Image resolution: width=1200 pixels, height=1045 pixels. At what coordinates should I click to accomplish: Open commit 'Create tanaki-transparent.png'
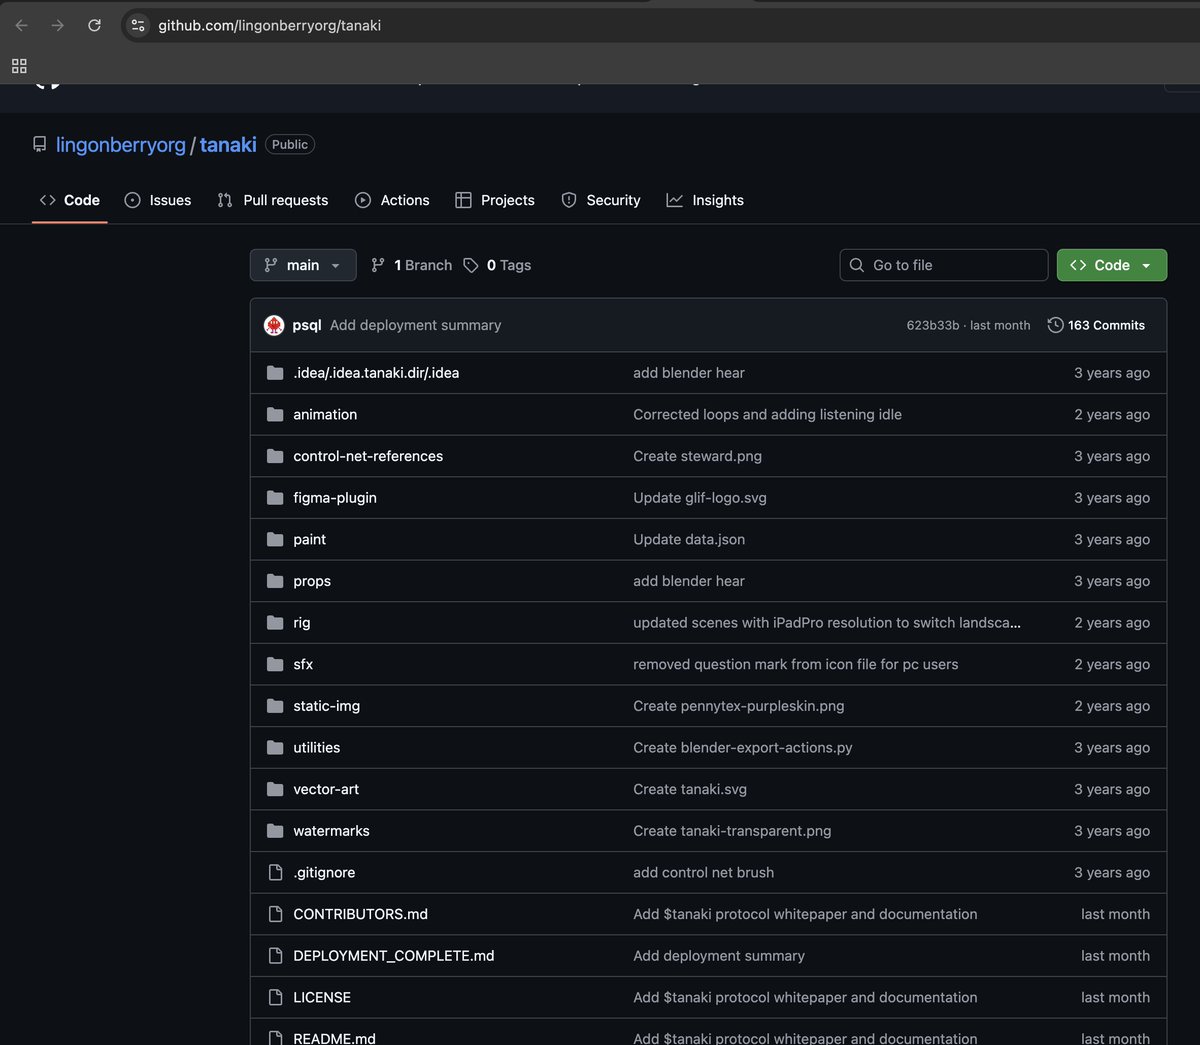[732, 831]
